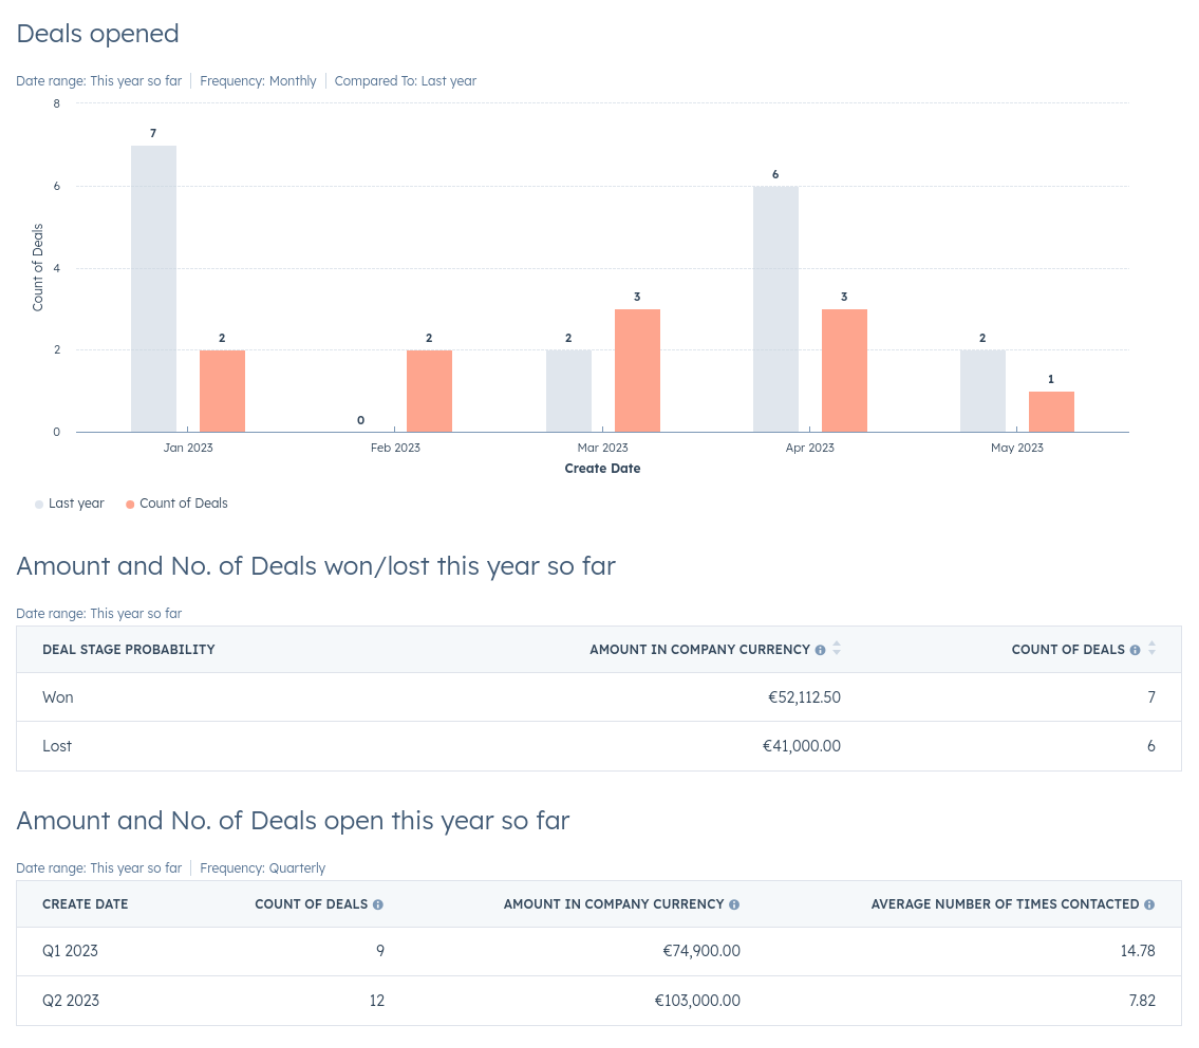Click info icon beside Amount in Company Currency in open deals table
Screen dimensions: 1199x1048
734,904
